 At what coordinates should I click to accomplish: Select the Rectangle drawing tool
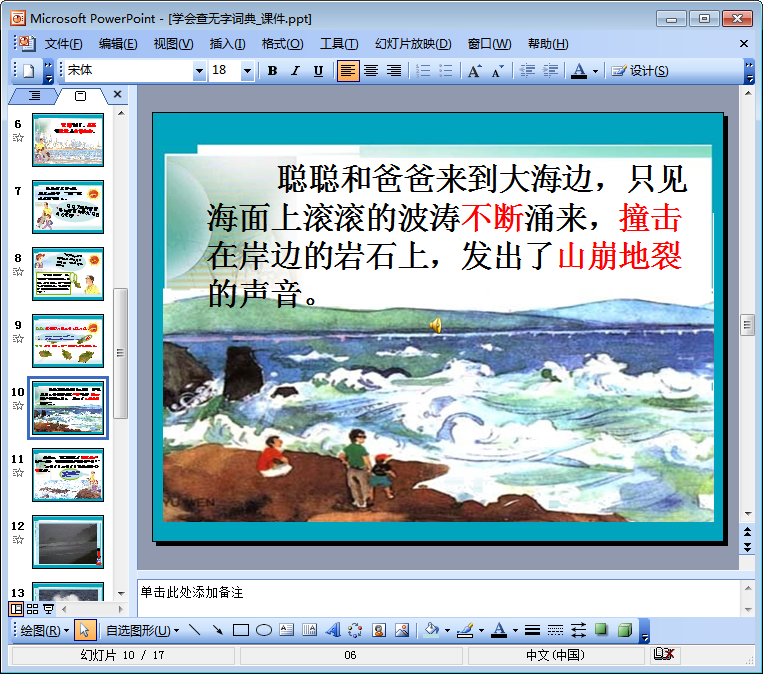click(x=241, y=630)
